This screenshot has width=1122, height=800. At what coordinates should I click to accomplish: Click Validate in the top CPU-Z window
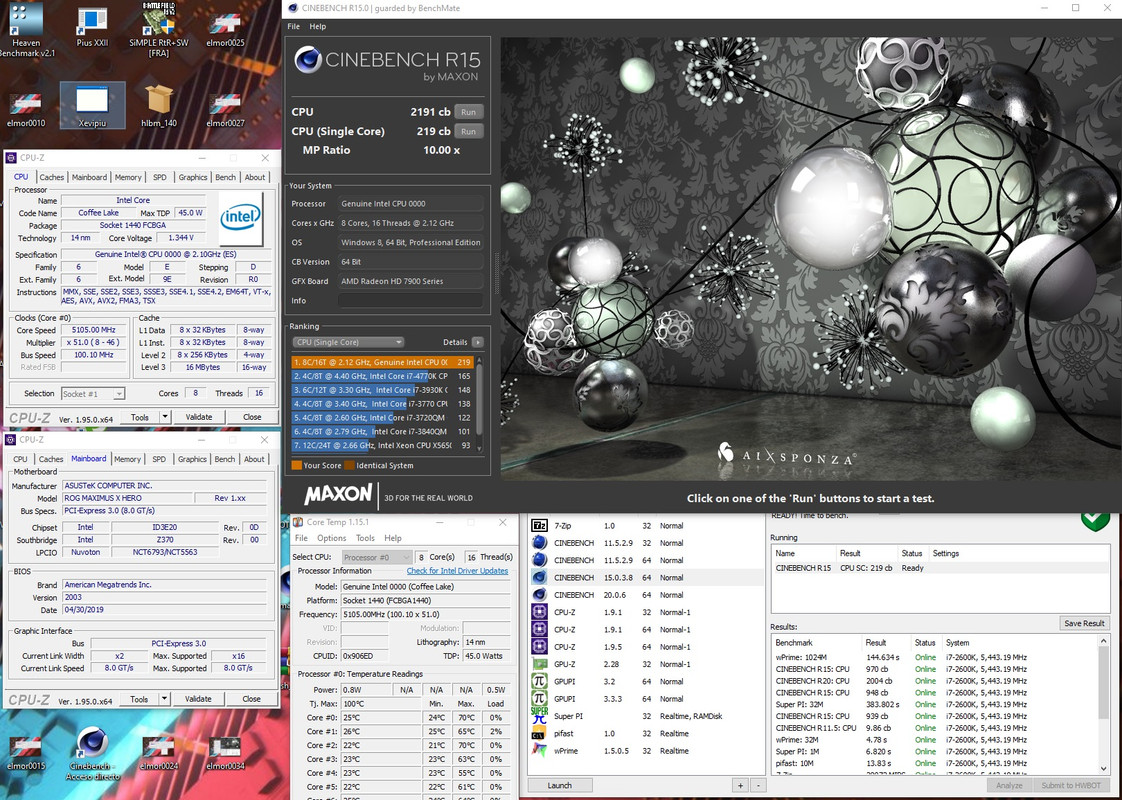click(199, 416)
